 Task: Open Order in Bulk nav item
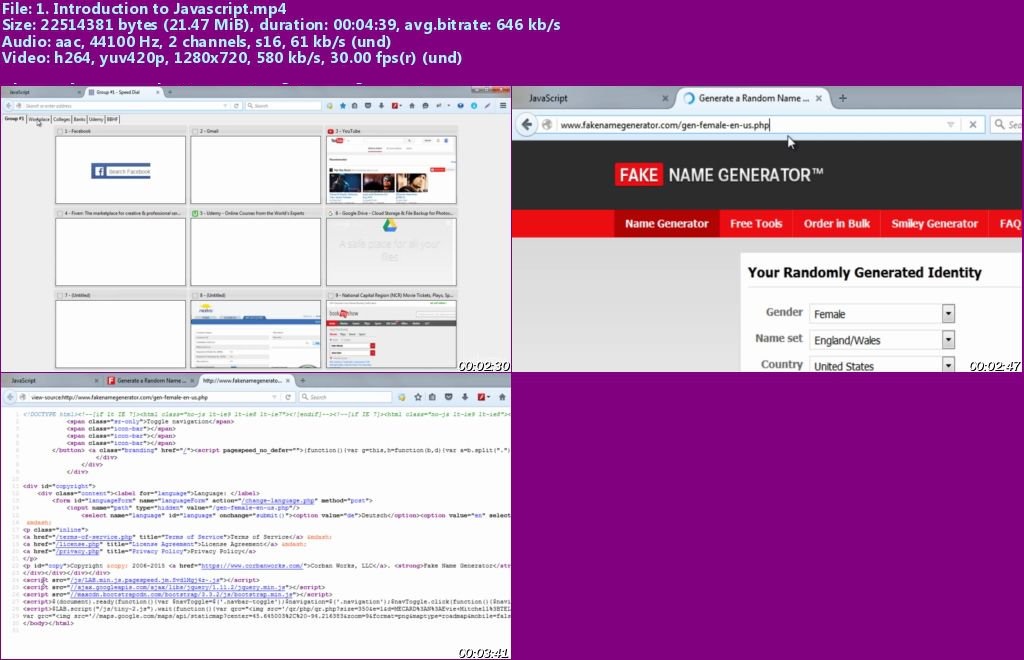coord(837,223)
